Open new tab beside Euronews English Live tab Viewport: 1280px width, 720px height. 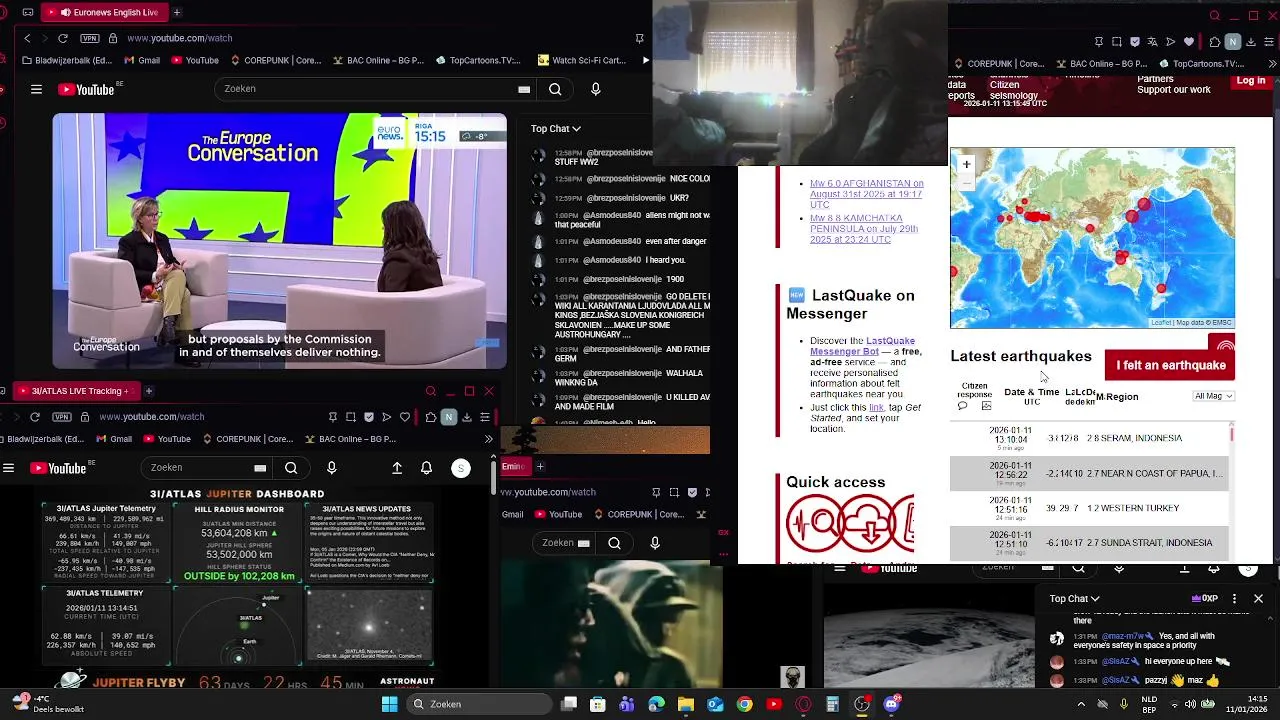pos(176,12)
